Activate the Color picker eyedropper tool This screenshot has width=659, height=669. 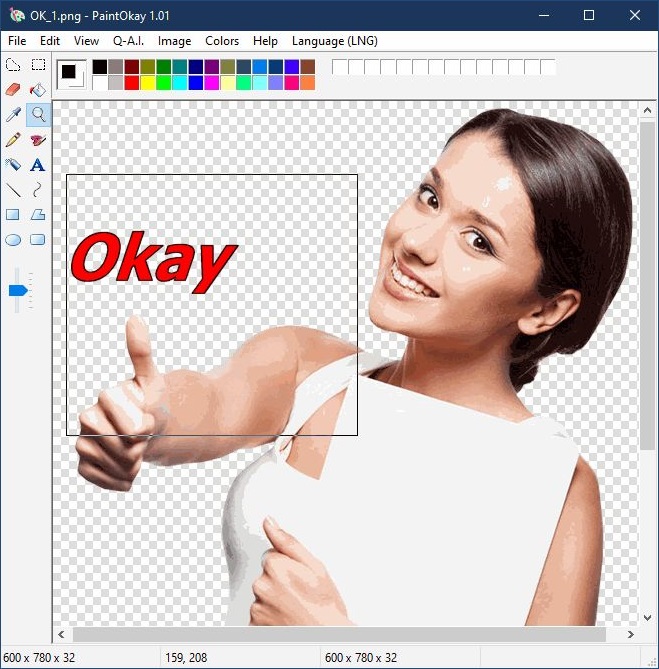click(13, 115)
